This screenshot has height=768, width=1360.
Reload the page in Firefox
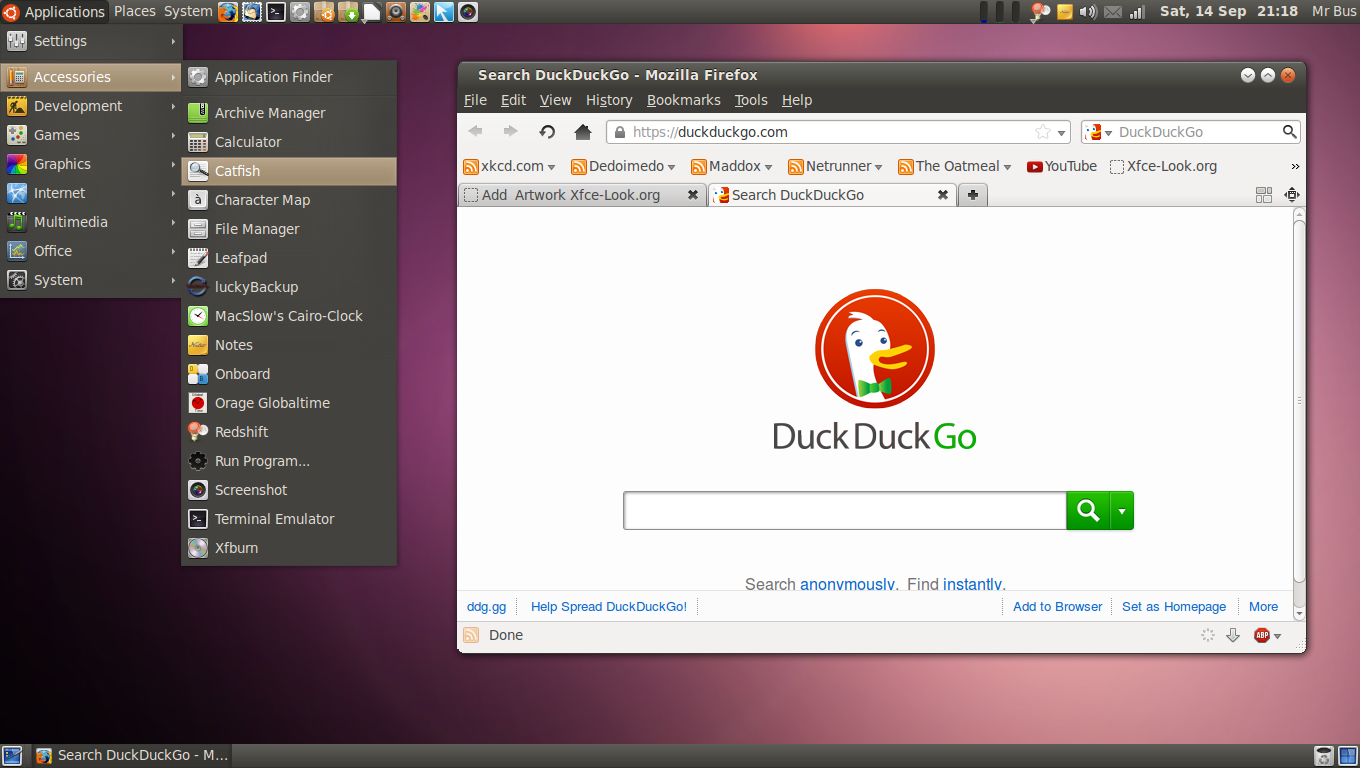547,132
